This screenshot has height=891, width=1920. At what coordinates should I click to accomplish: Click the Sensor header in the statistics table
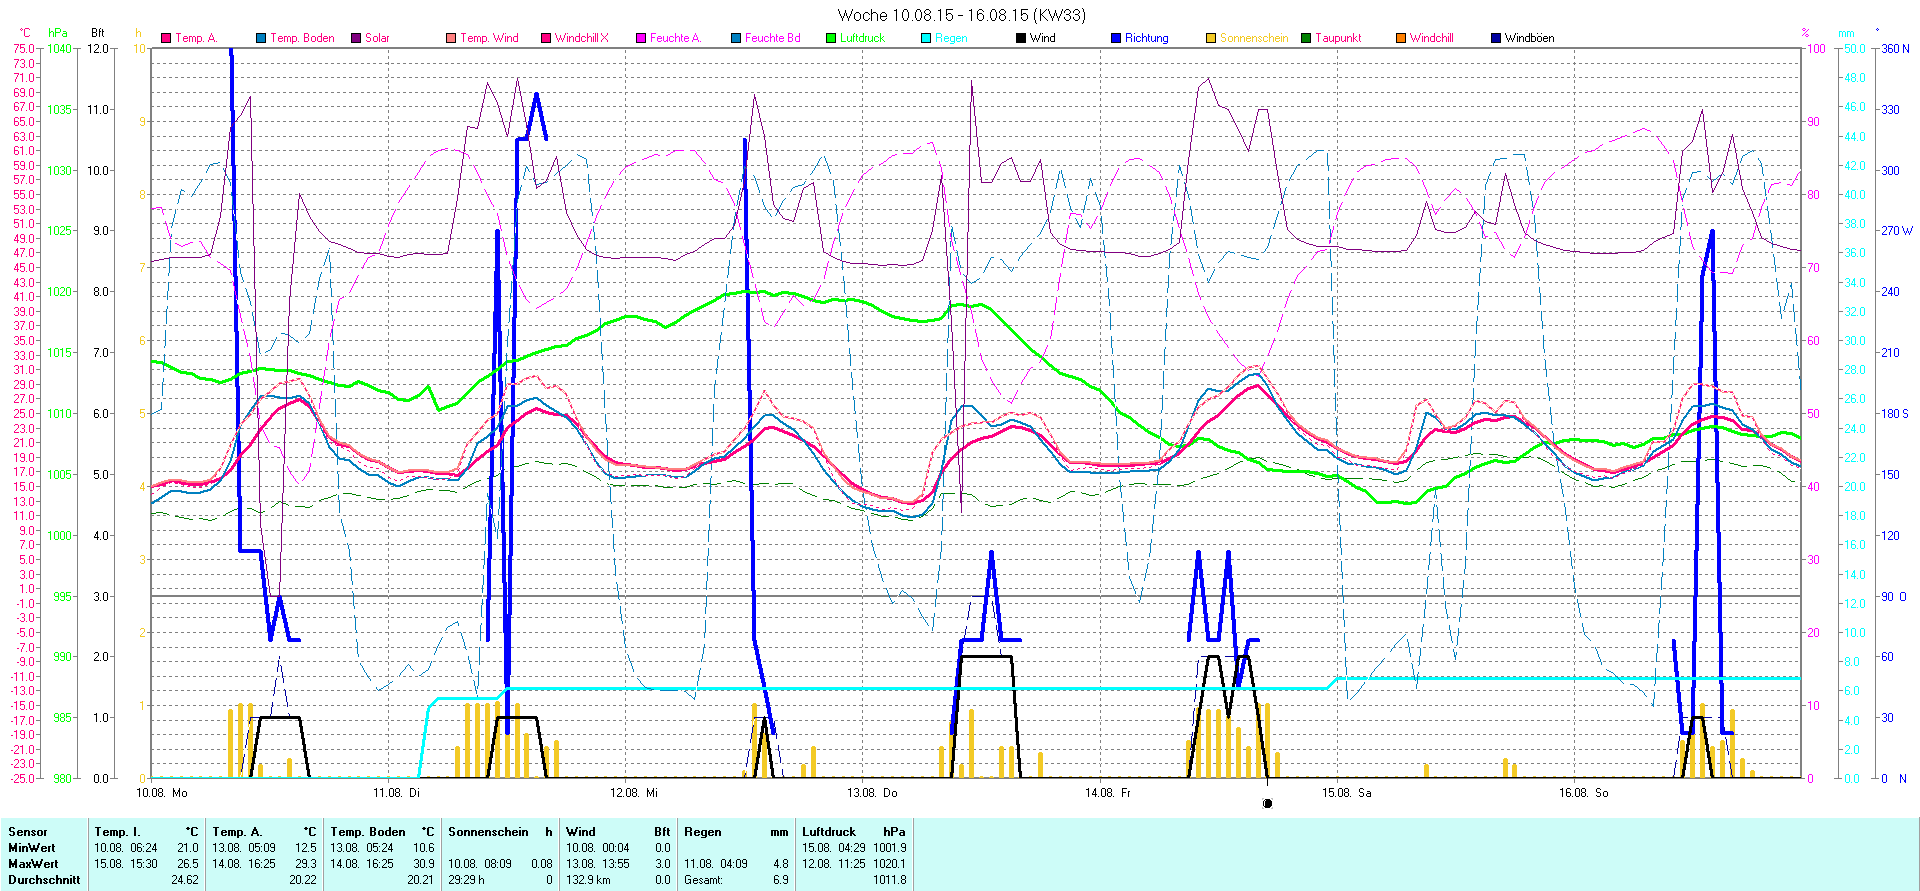click(x=28, y=832)
